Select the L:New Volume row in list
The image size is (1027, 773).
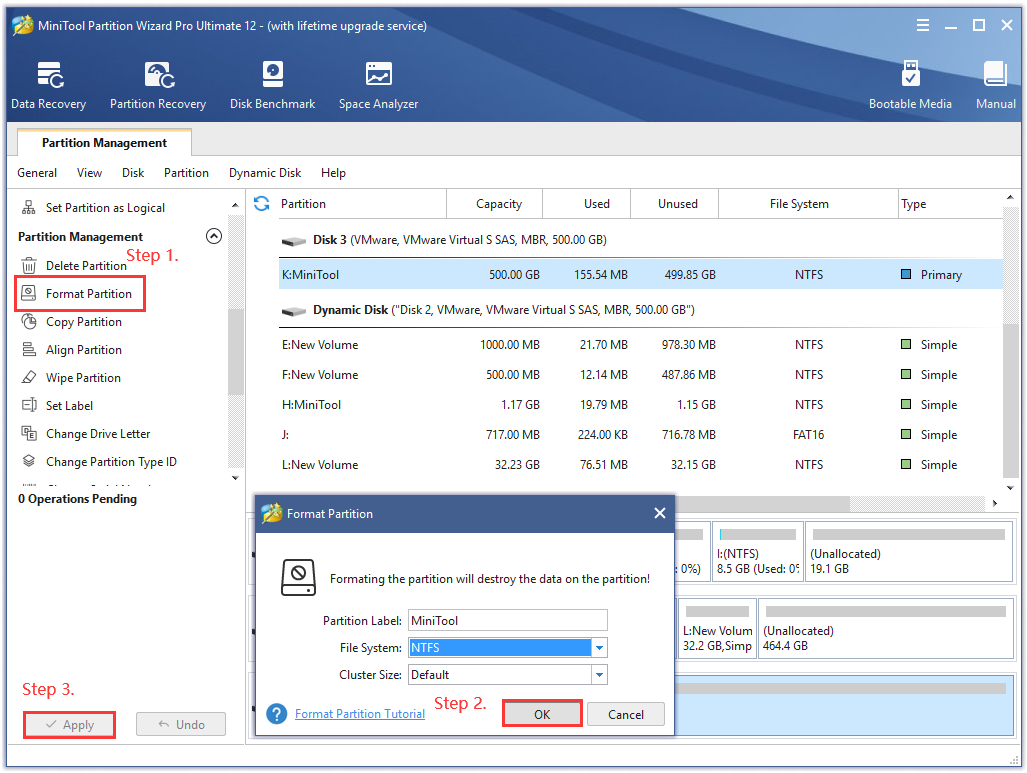(x=641, y=465)
